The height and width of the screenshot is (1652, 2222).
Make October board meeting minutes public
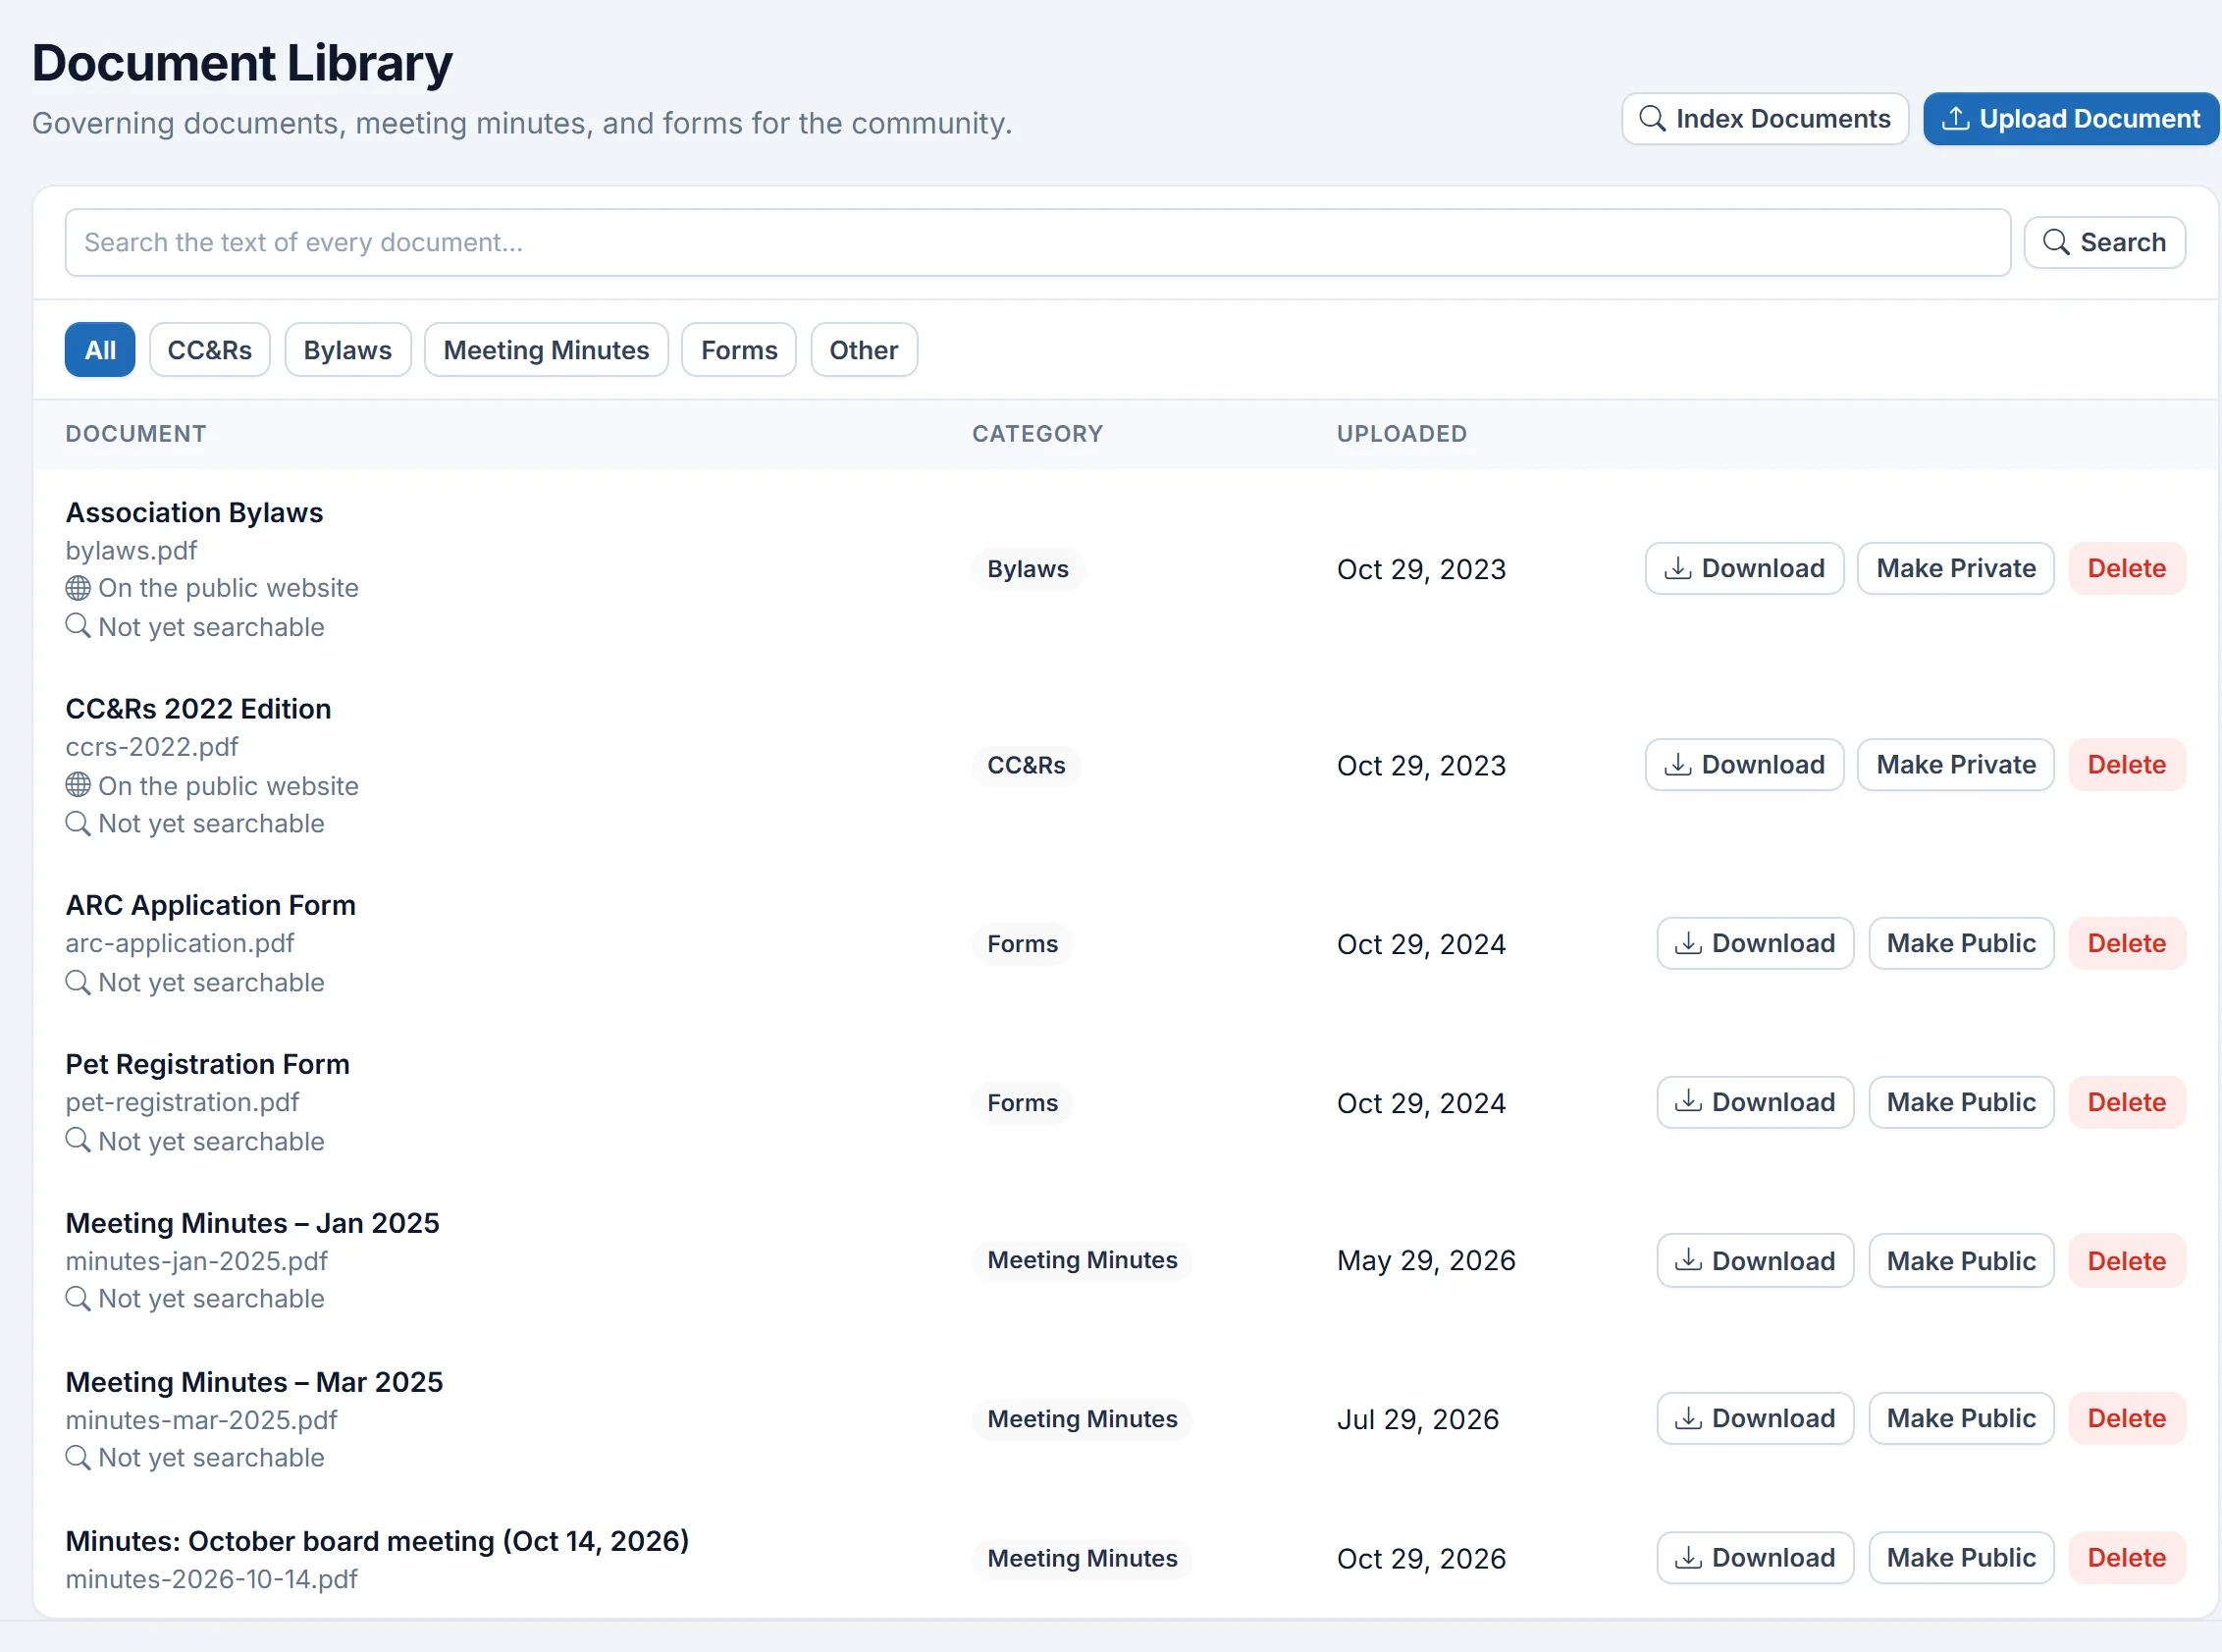1961,1558
